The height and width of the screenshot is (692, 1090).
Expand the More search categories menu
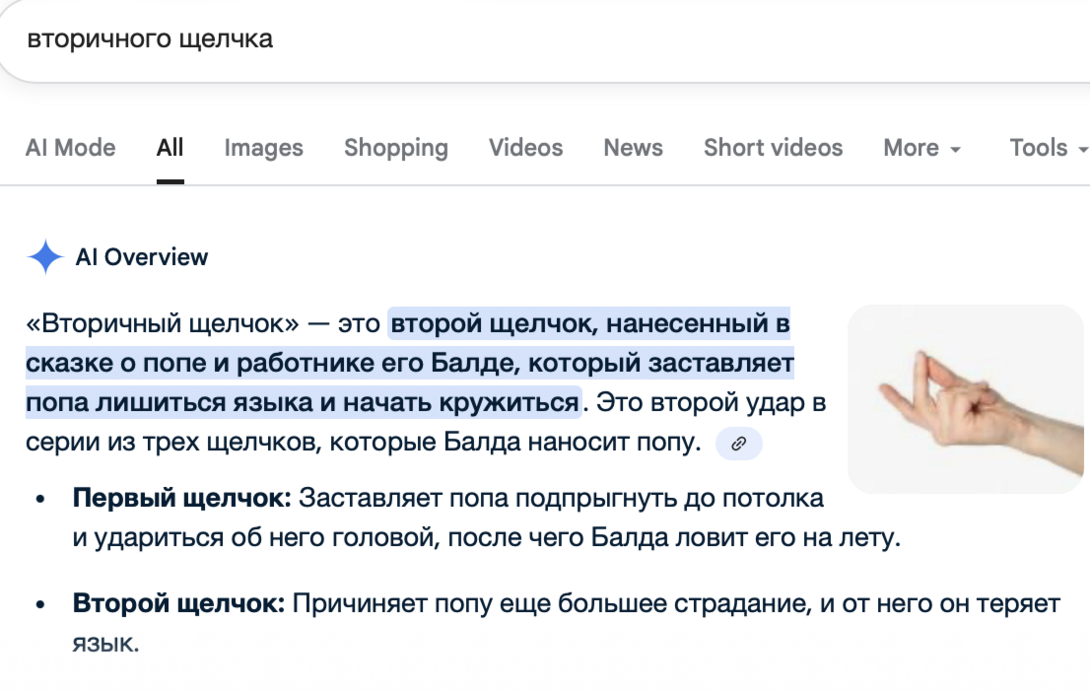pyautogui.click(x=921, y=147)
